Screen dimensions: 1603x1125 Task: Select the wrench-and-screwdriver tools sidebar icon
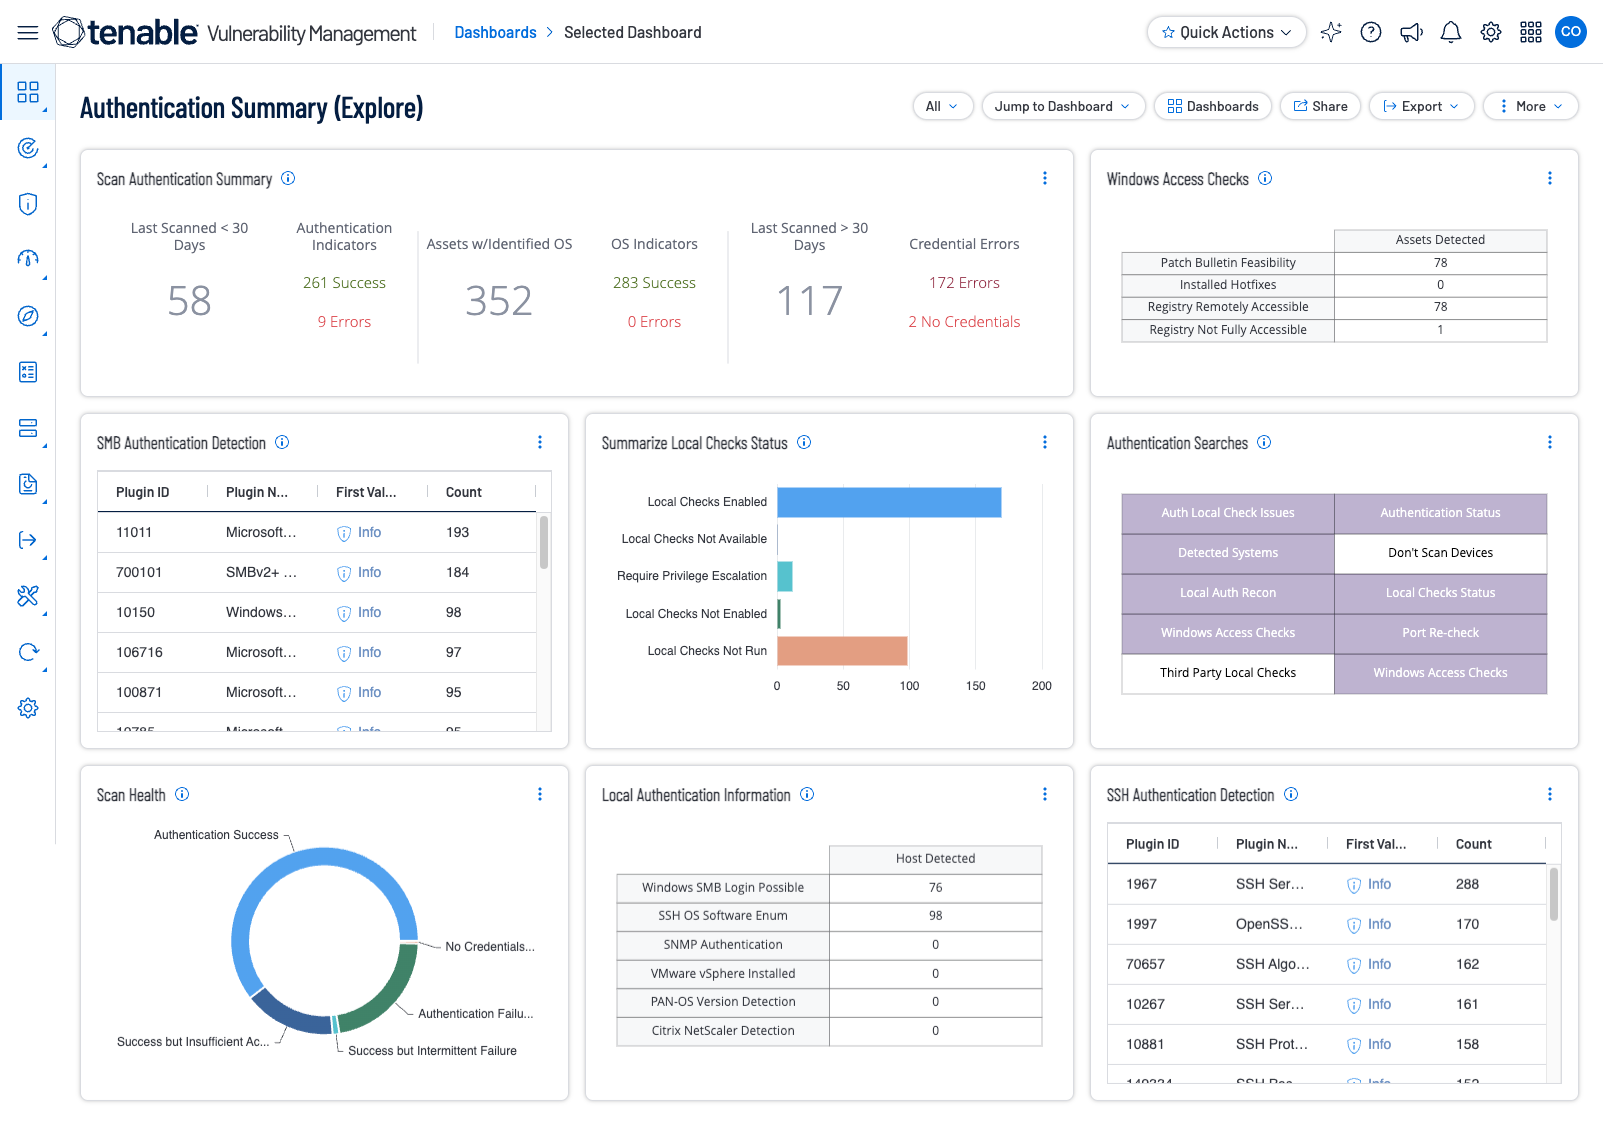tap(27, 597)
